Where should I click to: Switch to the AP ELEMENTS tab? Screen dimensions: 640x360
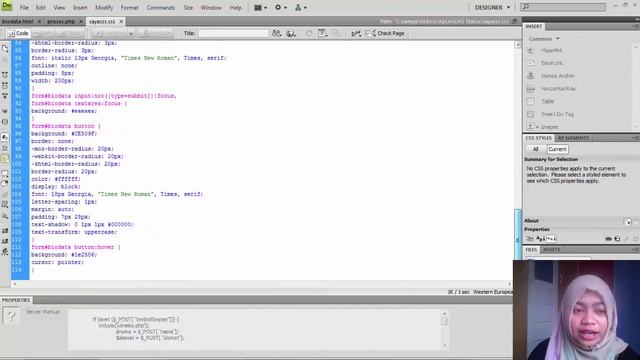(573, 138)
